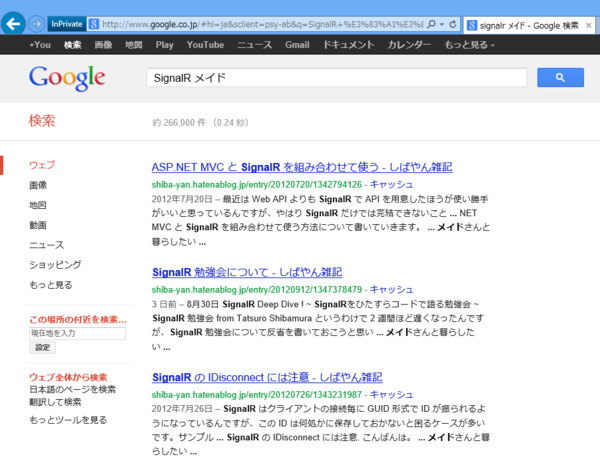Click the 20120726/1343231987 green URL text

tap(257, 395)
